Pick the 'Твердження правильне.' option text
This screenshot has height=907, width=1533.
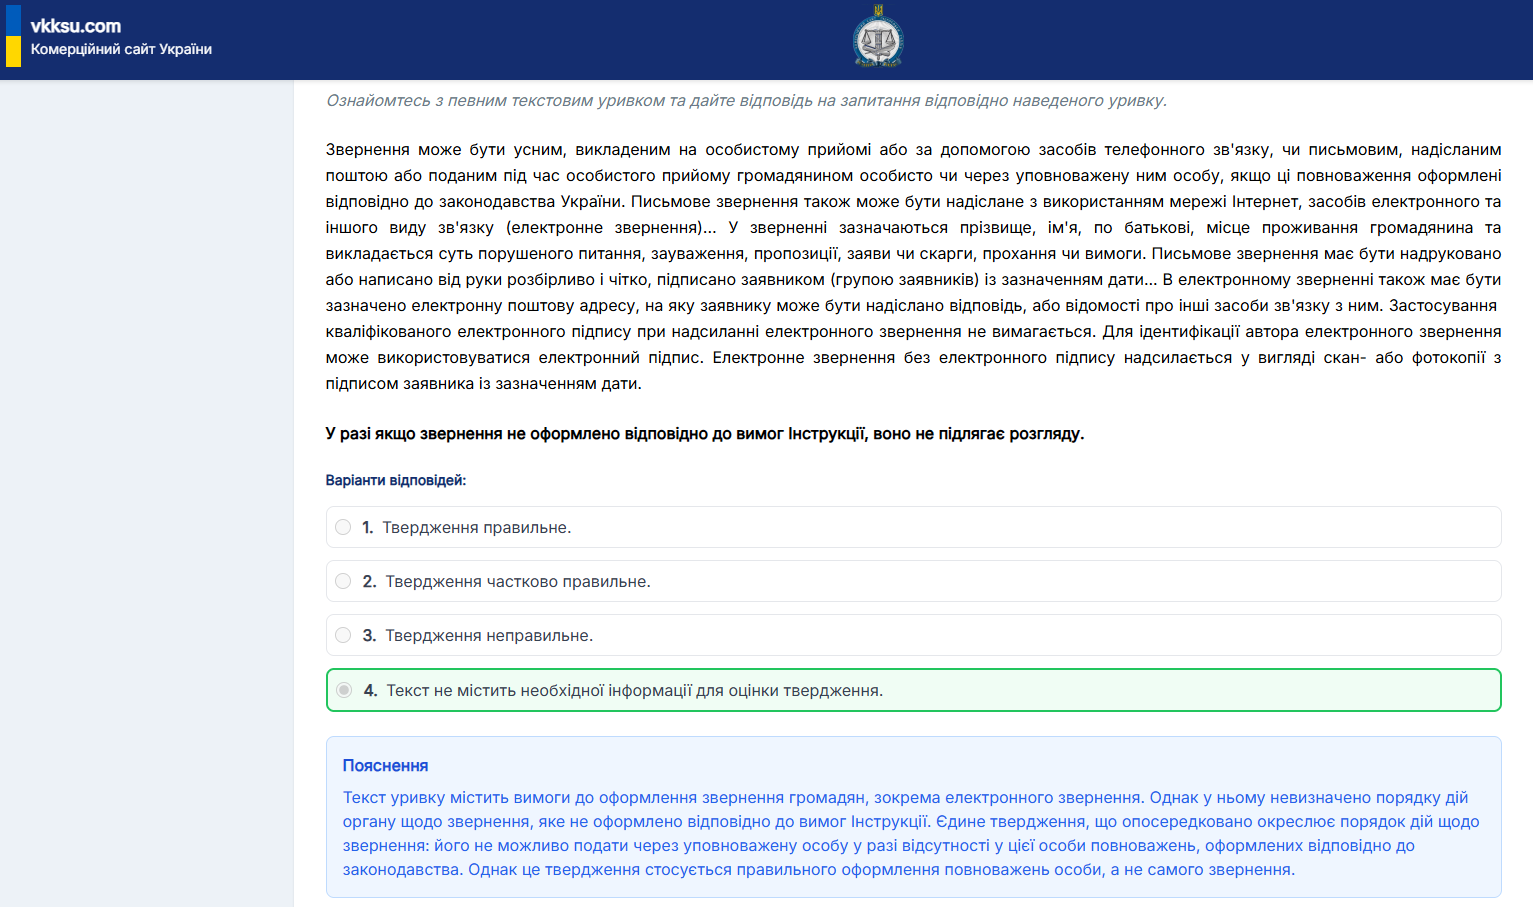(476, 527)
